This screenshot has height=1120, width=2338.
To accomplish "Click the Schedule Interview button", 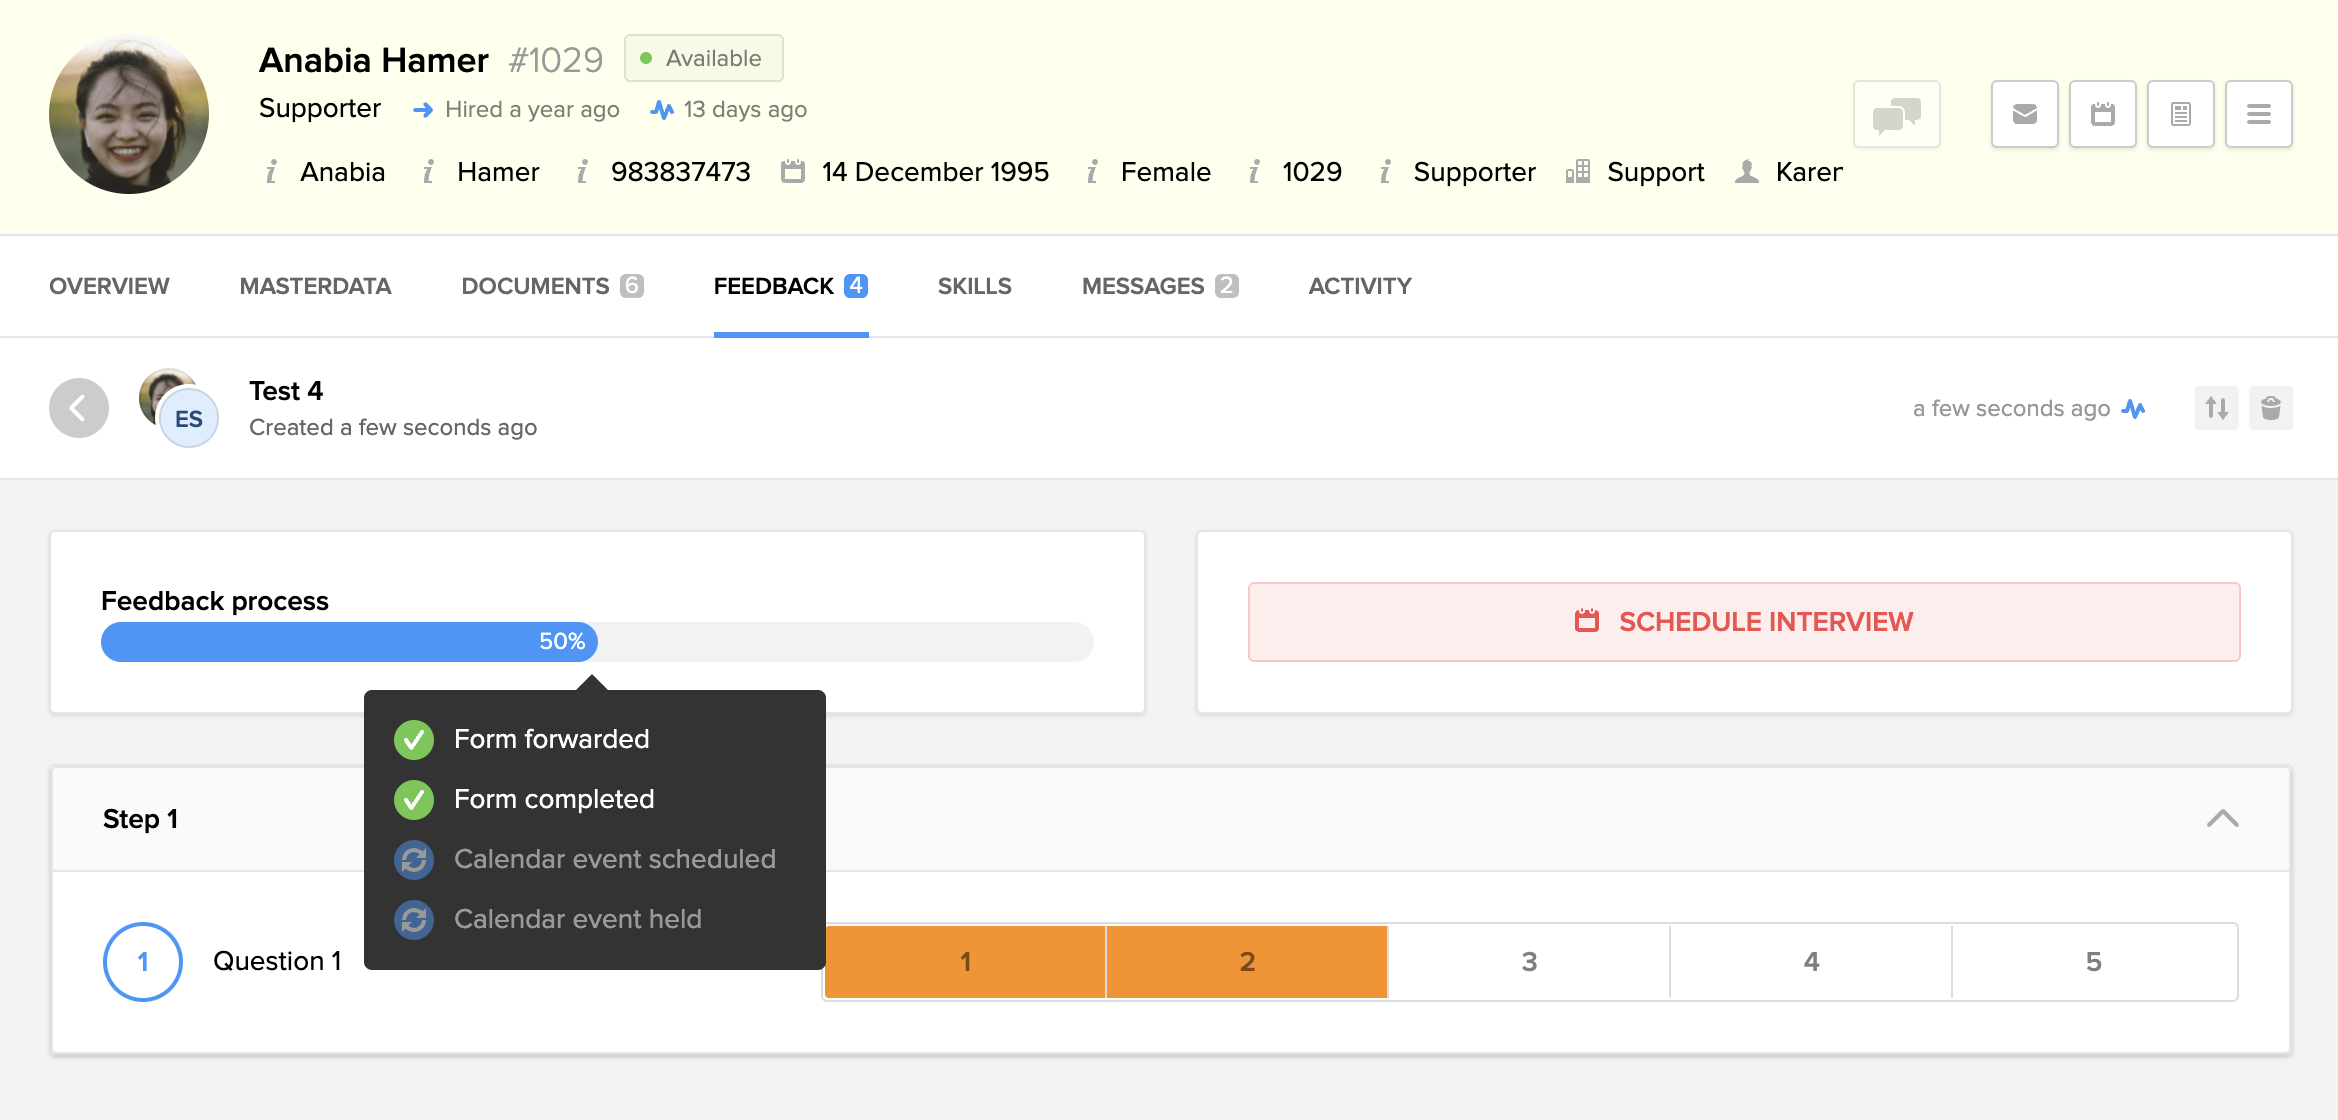I will [1743, 622].
